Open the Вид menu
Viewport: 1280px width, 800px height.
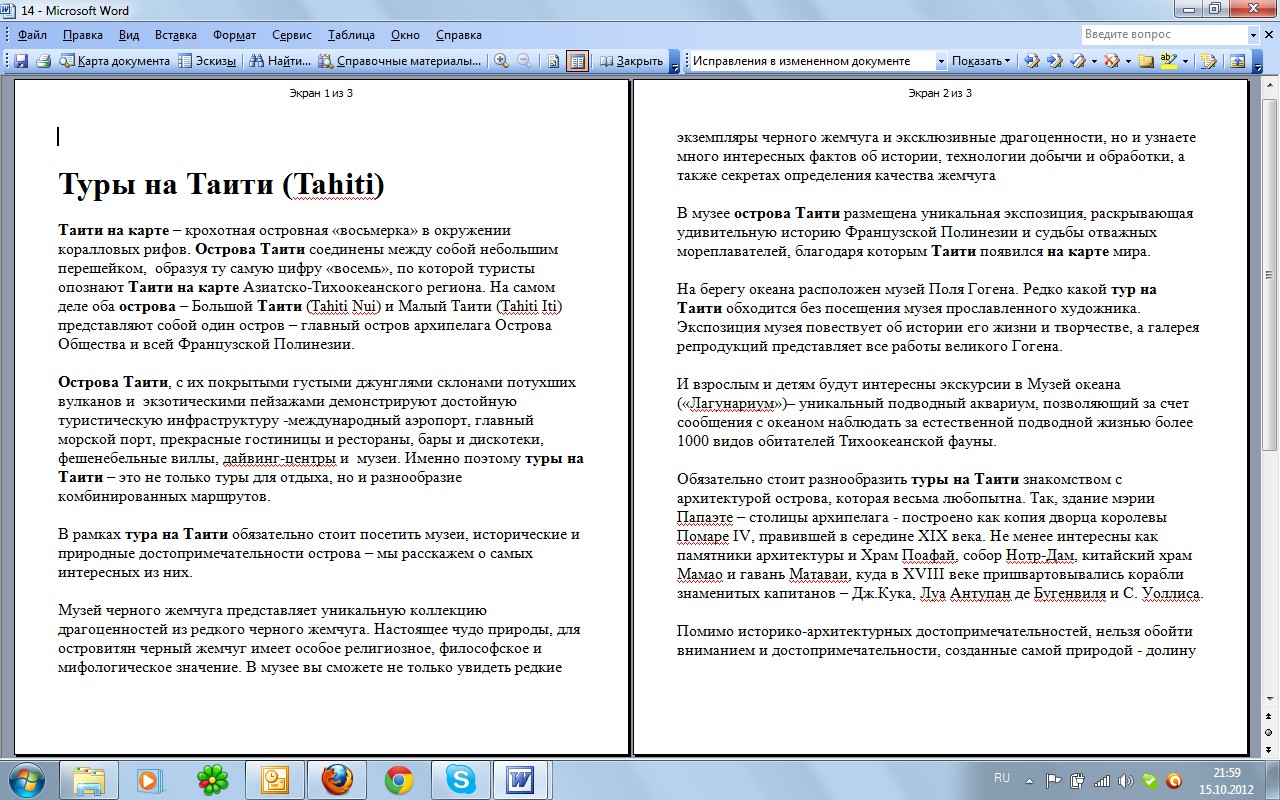[129, 34]
